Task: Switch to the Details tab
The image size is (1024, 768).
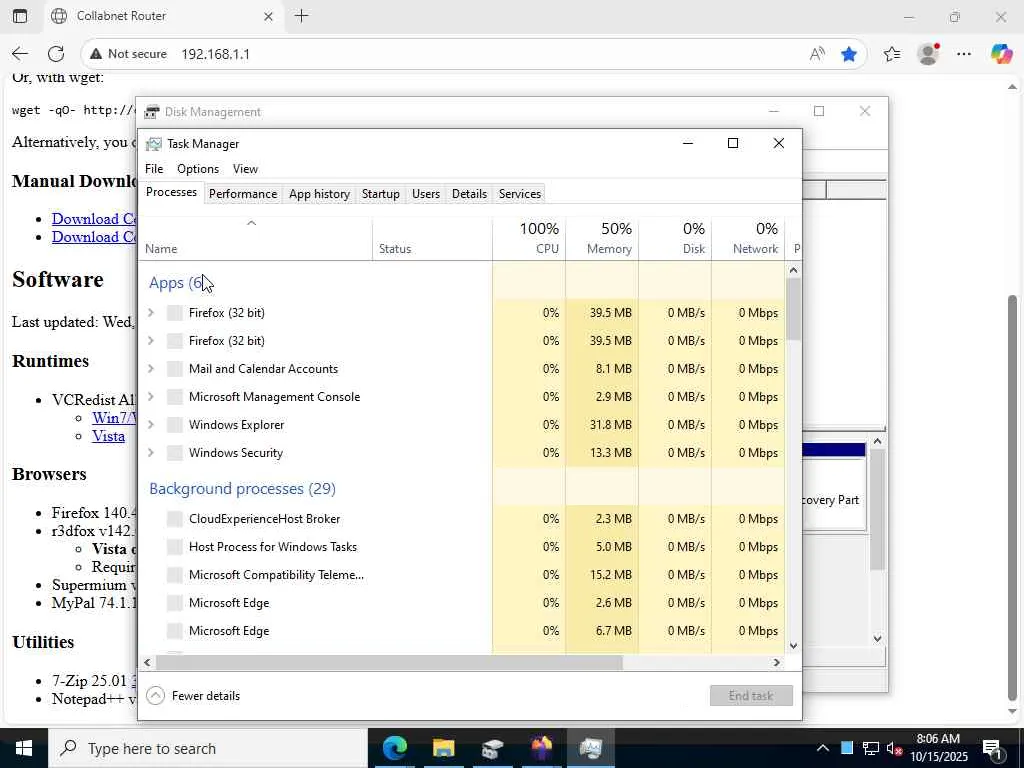Action: [470, 194]
